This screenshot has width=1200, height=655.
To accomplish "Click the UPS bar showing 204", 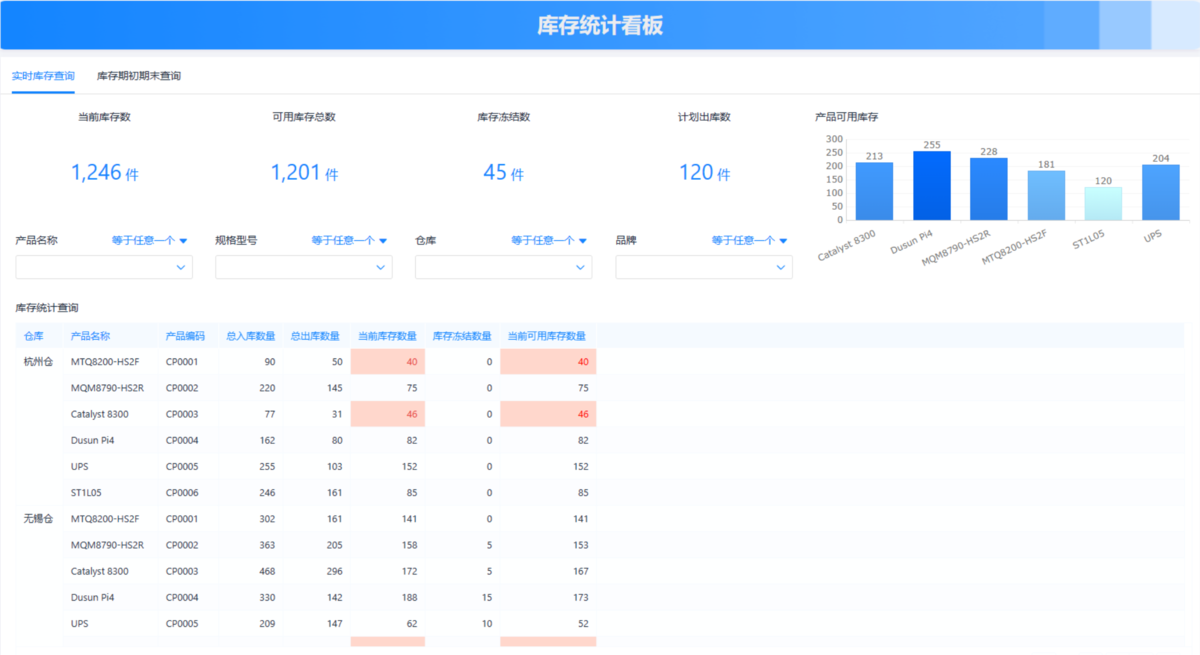I will pos(1161,192).
